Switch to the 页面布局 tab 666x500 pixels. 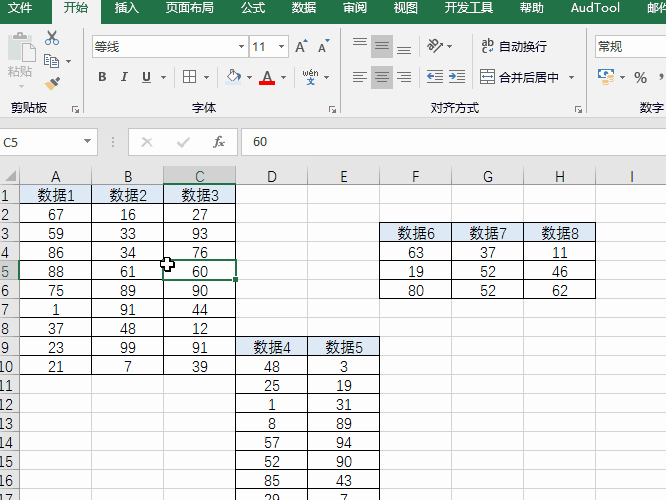[x=189, y=8]
